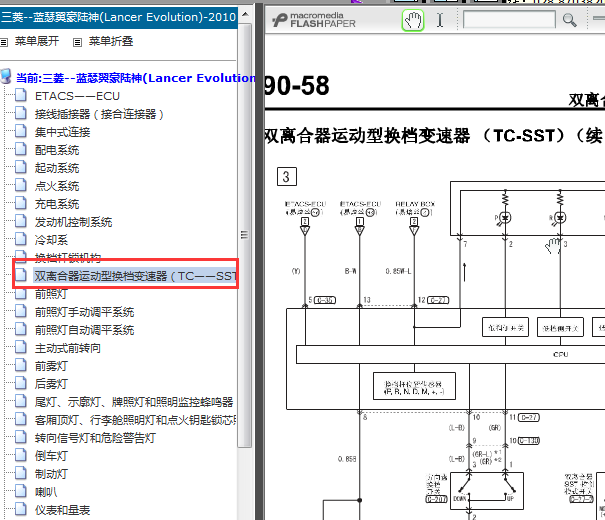Click the document icon beside 充电系统
605x520 pixels.
(x=21, y=203)
